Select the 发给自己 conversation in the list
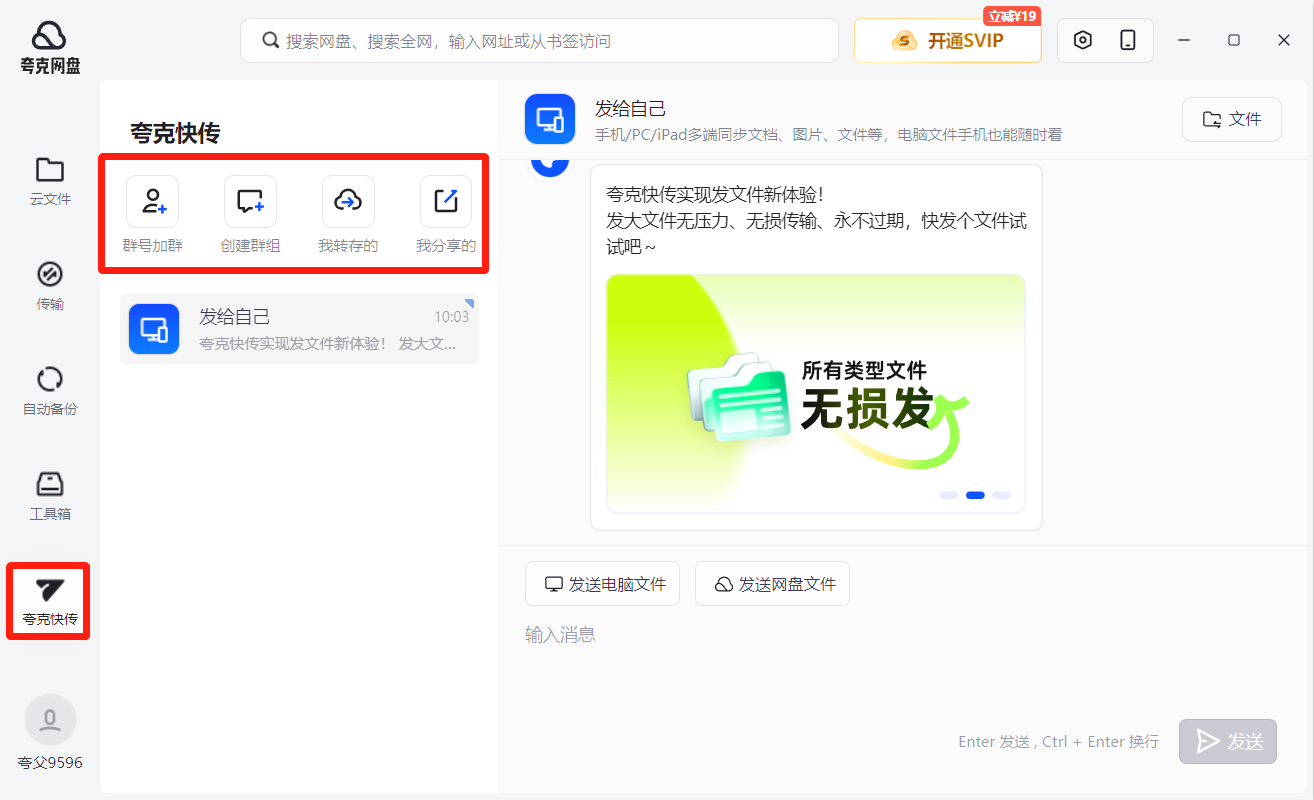The width and height of the screenshot is (1314, 800). click(299, 329)
